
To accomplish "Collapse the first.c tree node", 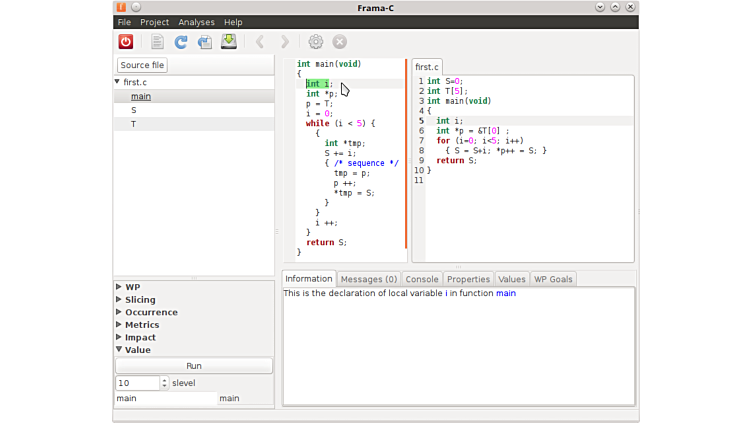I will tap(118, 82).
